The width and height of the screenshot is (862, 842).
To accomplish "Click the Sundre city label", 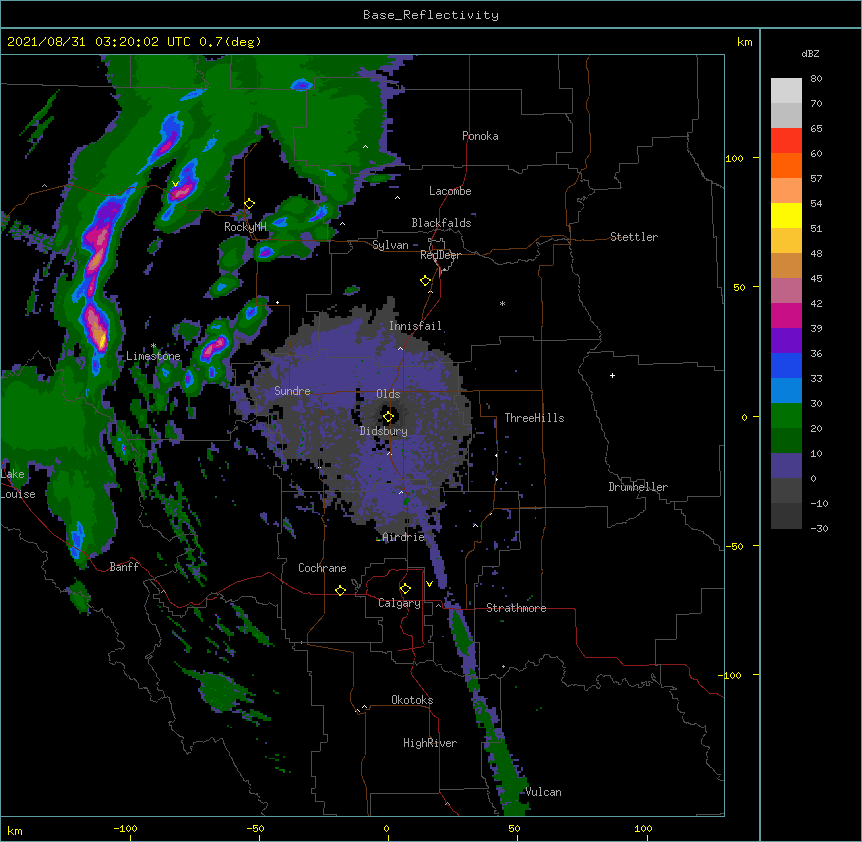I will 292,391.
